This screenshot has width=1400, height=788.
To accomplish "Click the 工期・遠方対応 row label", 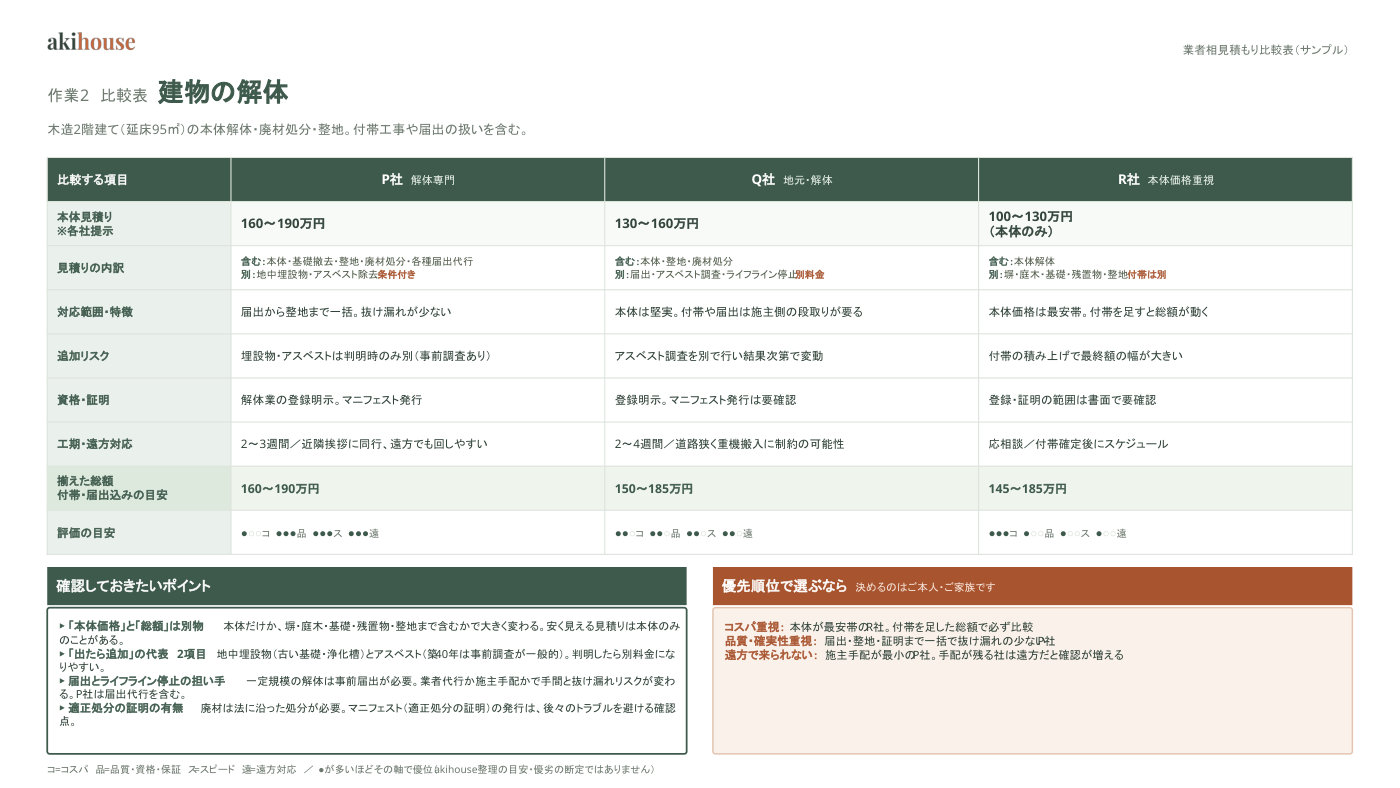I will pos(139,444).
